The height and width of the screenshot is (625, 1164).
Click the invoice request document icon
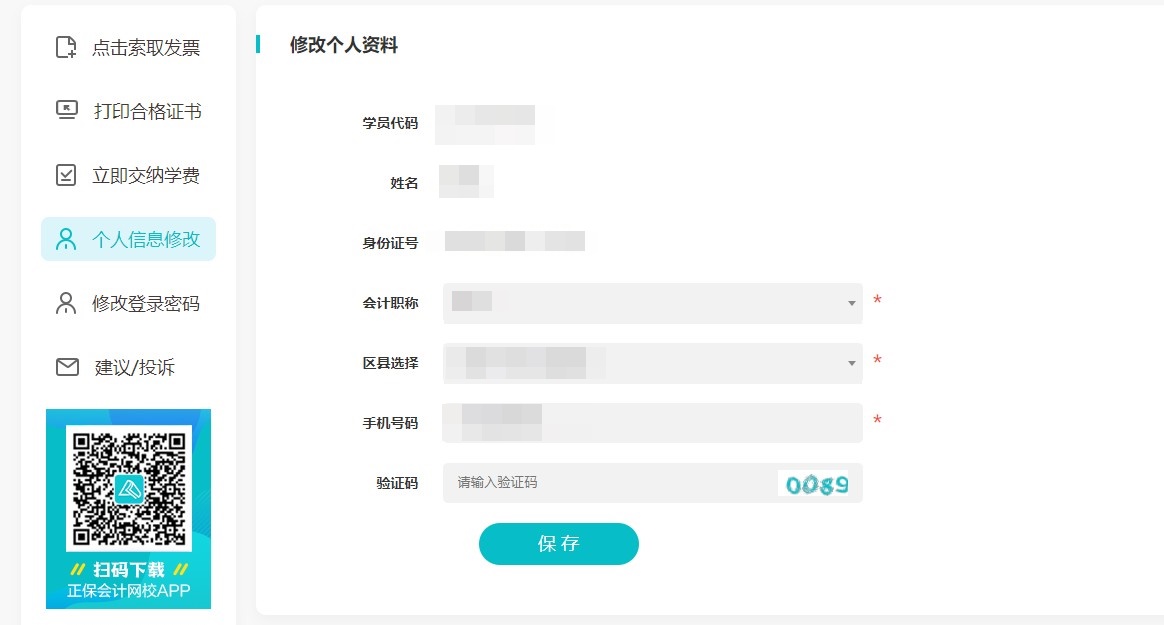coord(66,47)
